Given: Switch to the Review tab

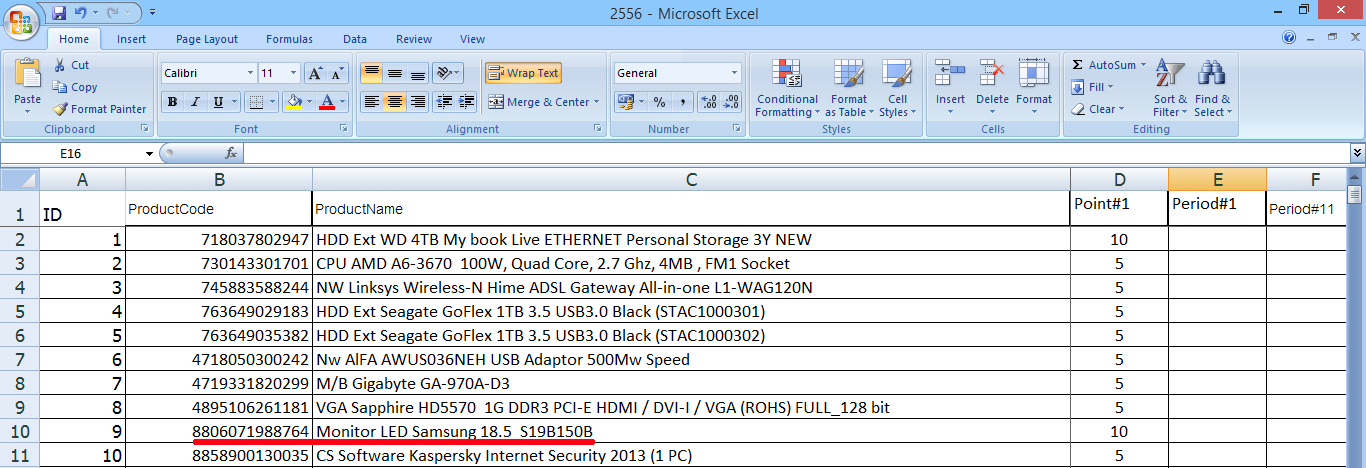Looking at the screenshot, I should pyautogui.click(x=414, y=39).
